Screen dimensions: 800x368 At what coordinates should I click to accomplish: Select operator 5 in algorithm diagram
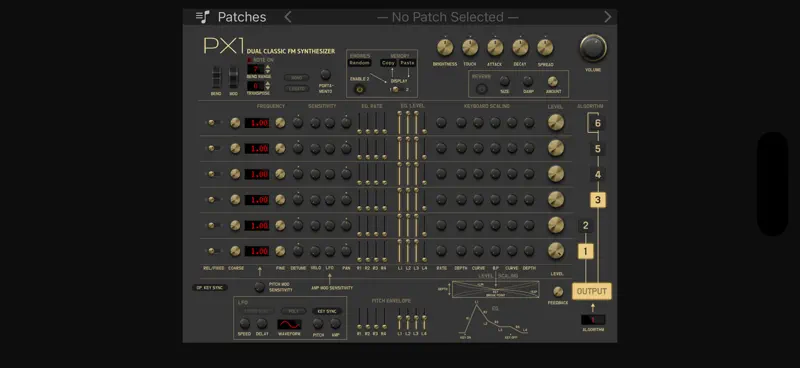click(597, 149)
